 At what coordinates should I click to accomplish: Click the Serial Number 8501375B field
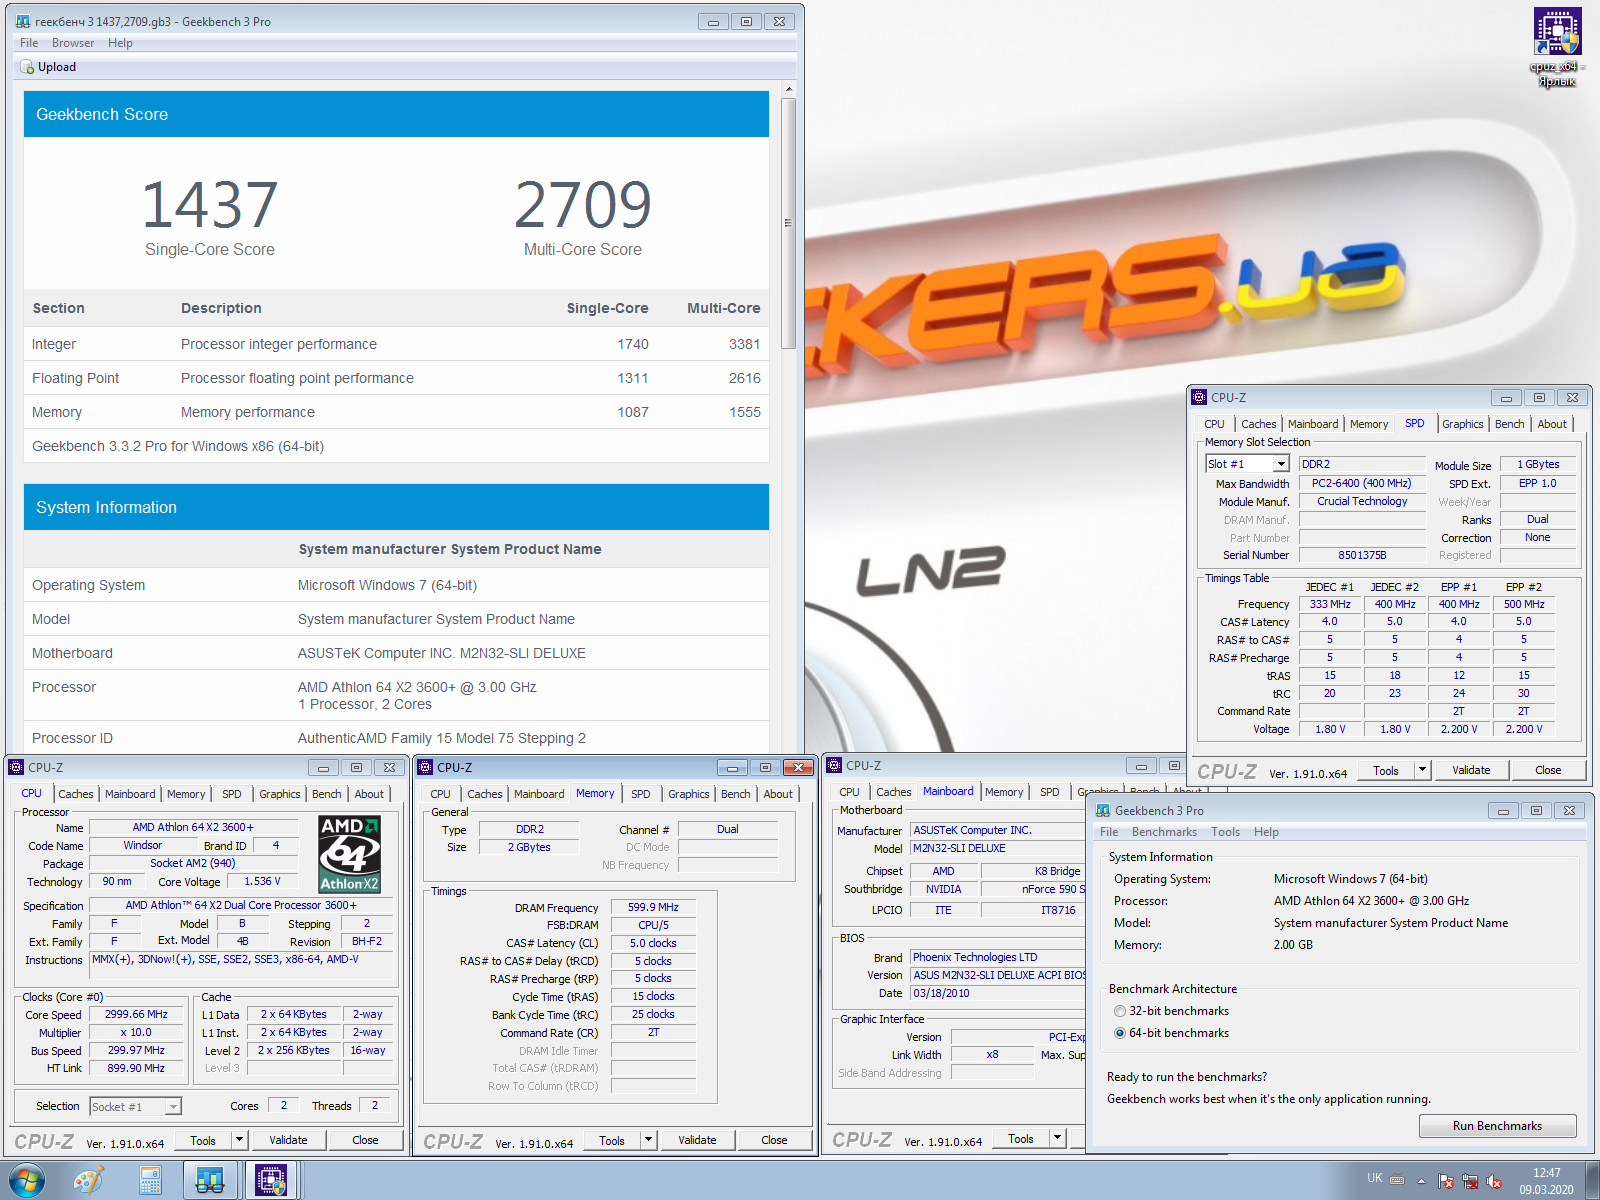coord(1362,556)
